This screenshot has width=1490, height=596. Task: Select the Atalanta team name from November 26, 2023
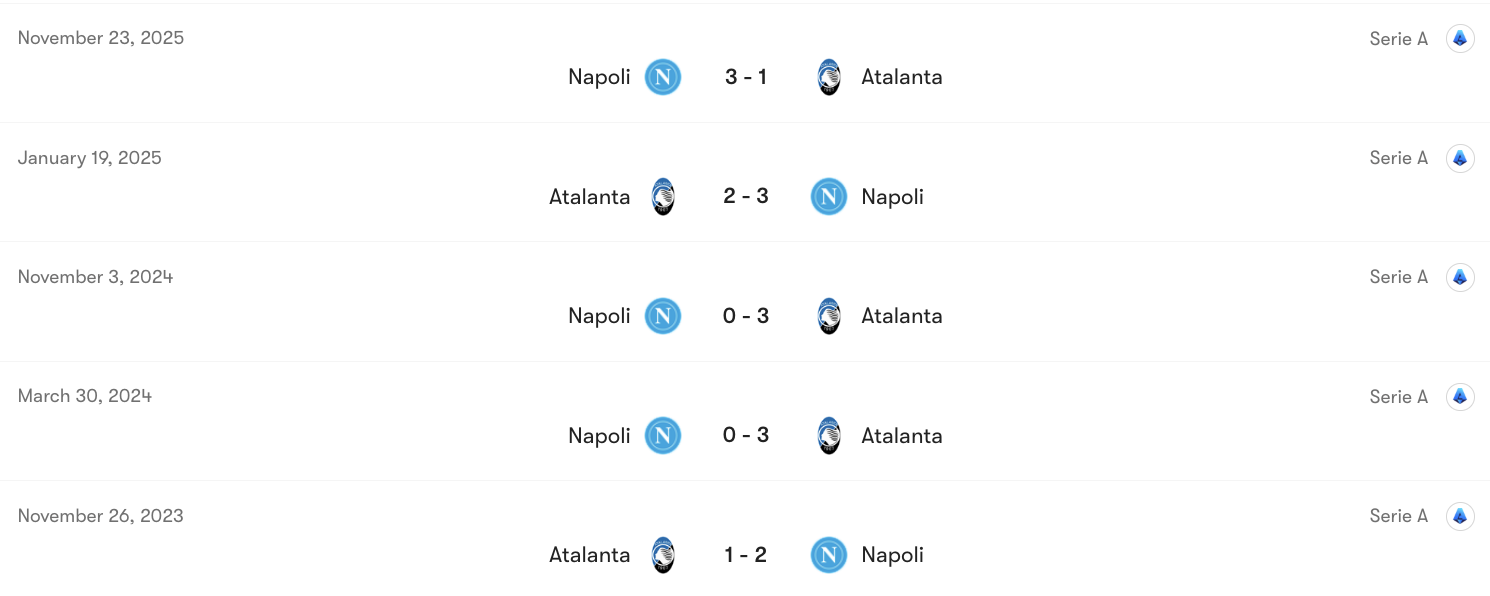589,555
